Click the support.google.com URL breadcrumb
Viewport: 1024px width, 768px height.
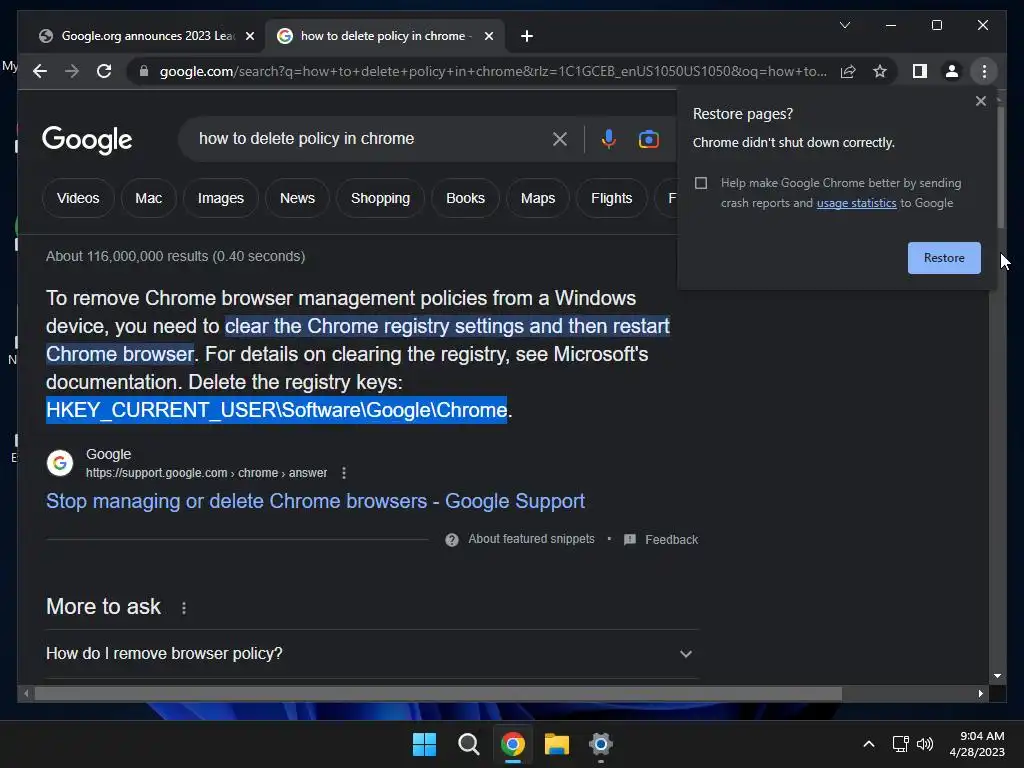[206, 473]
